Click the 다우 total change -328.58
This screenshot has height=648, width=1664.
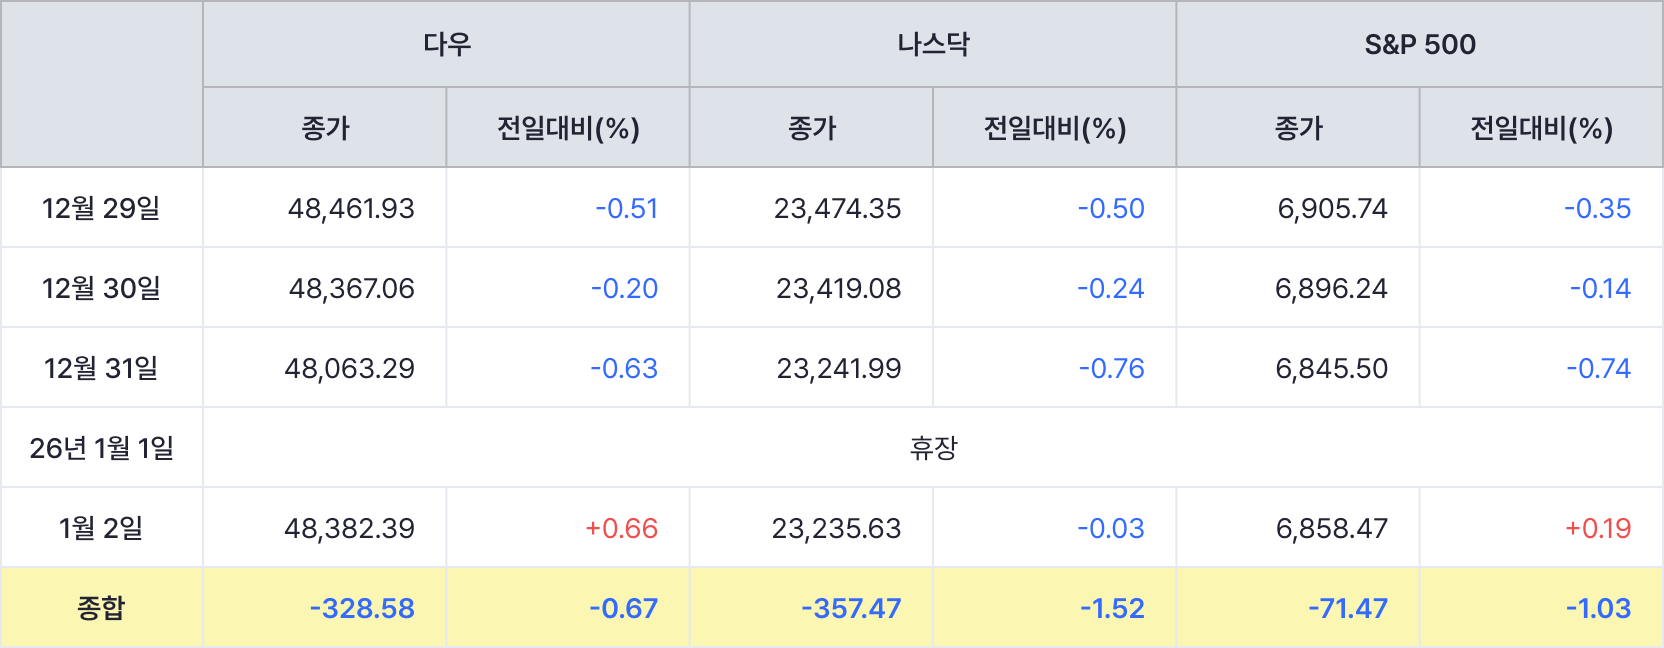point(362,608)
